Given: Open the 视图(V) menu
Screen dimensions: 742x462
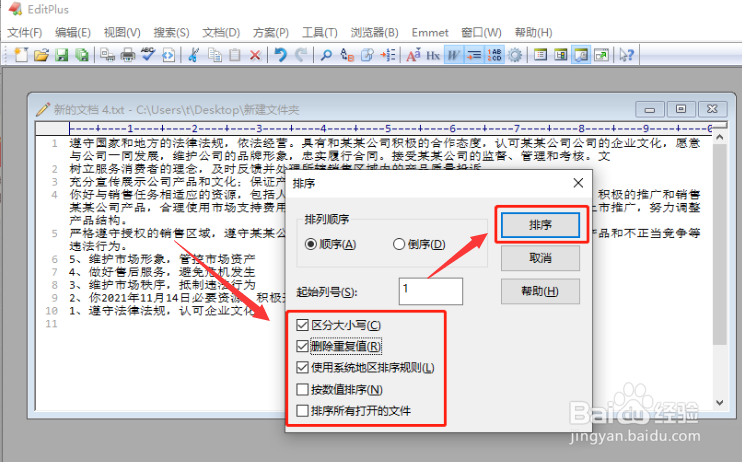Looking at the screenshot, I should (x=122, y=33).
